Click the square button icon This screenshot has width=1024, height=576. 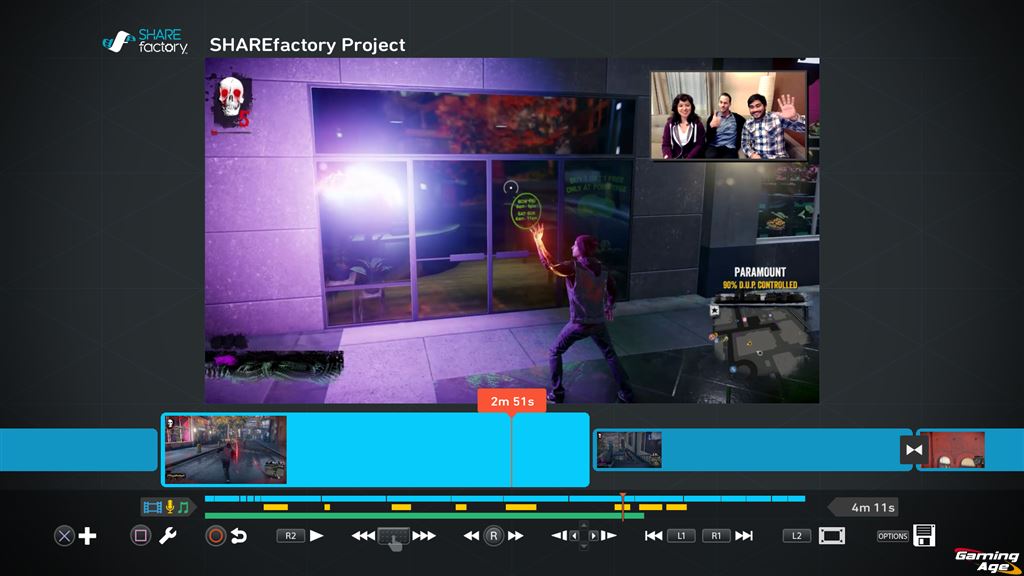click(140, 536)
